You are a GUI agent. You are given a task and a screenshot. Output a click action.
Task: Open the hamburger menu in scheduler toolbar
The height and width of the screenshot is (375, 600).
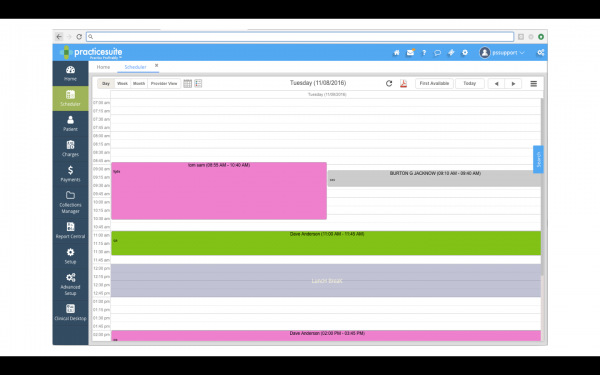[x=533, y=83]
